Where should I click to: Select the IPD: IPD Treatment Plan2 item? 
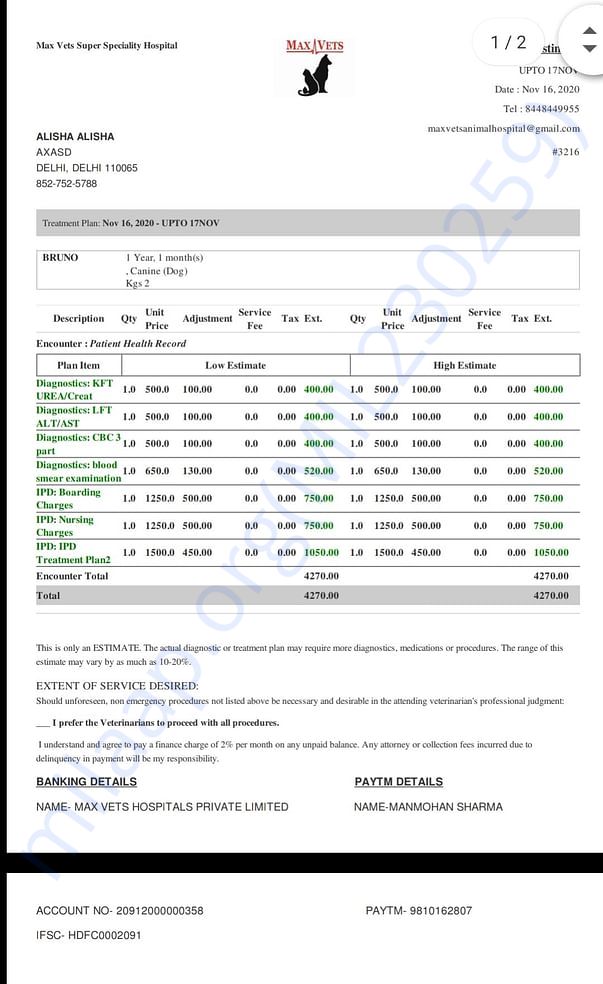73,553
